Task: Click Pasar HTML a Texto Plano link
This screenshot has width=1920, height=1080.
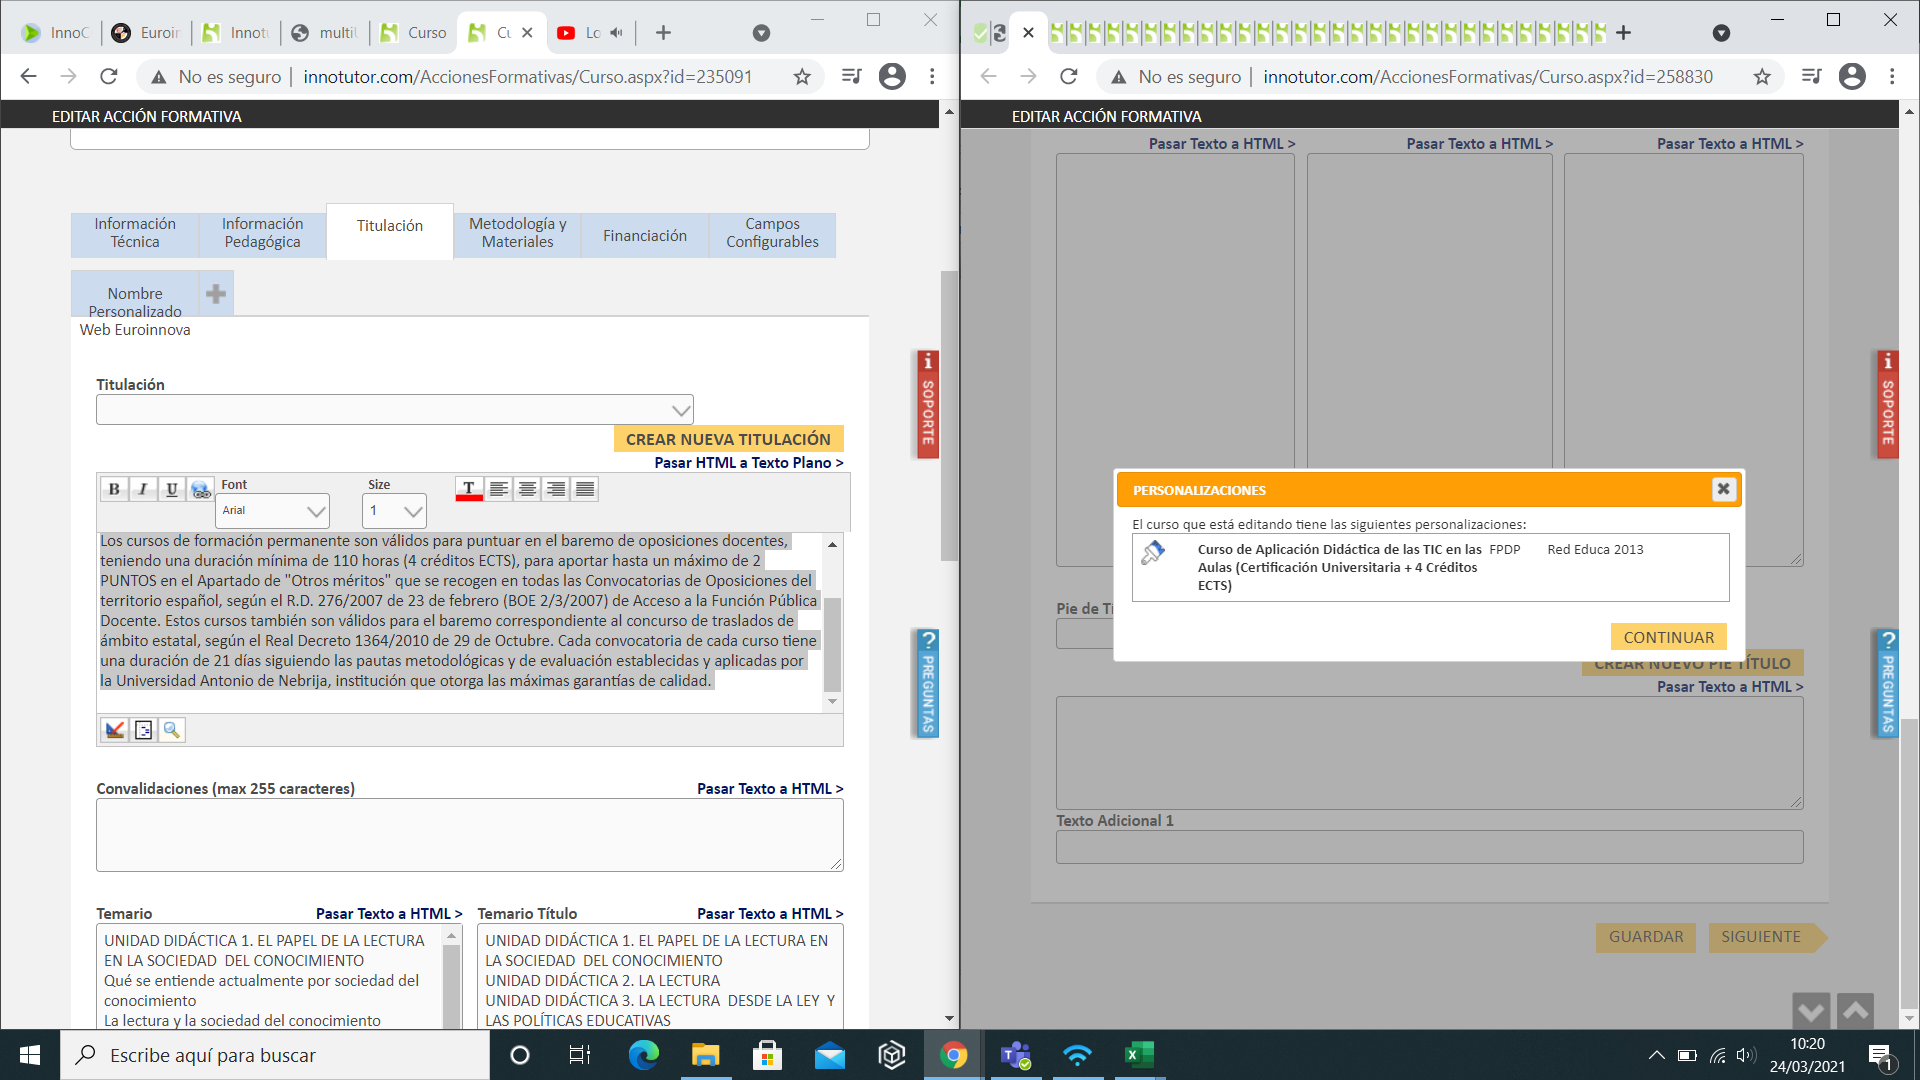Action: (749, 463)
